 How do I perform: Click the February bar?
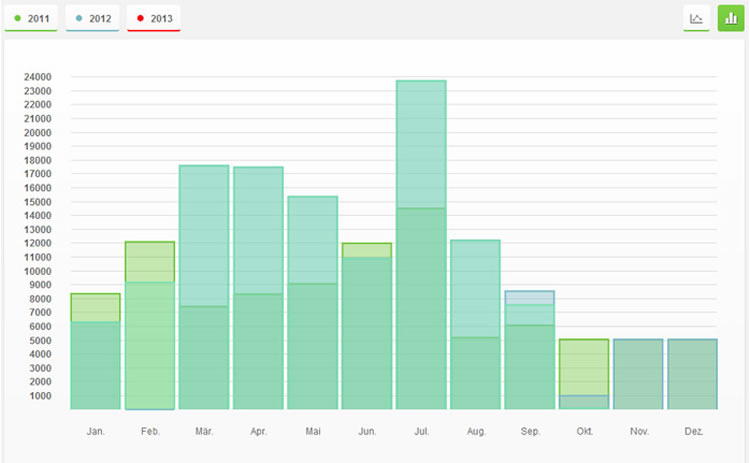point(150,330)
